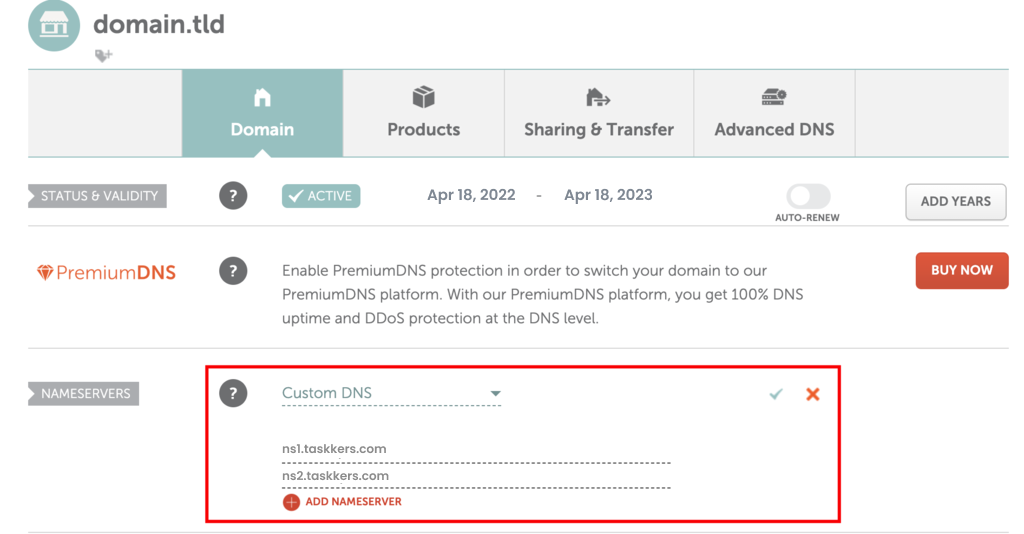Image resolution: width=1024 pixels, height=534 pixels.
Task: Click the domain storefront icon
Action: pos(54,26)
